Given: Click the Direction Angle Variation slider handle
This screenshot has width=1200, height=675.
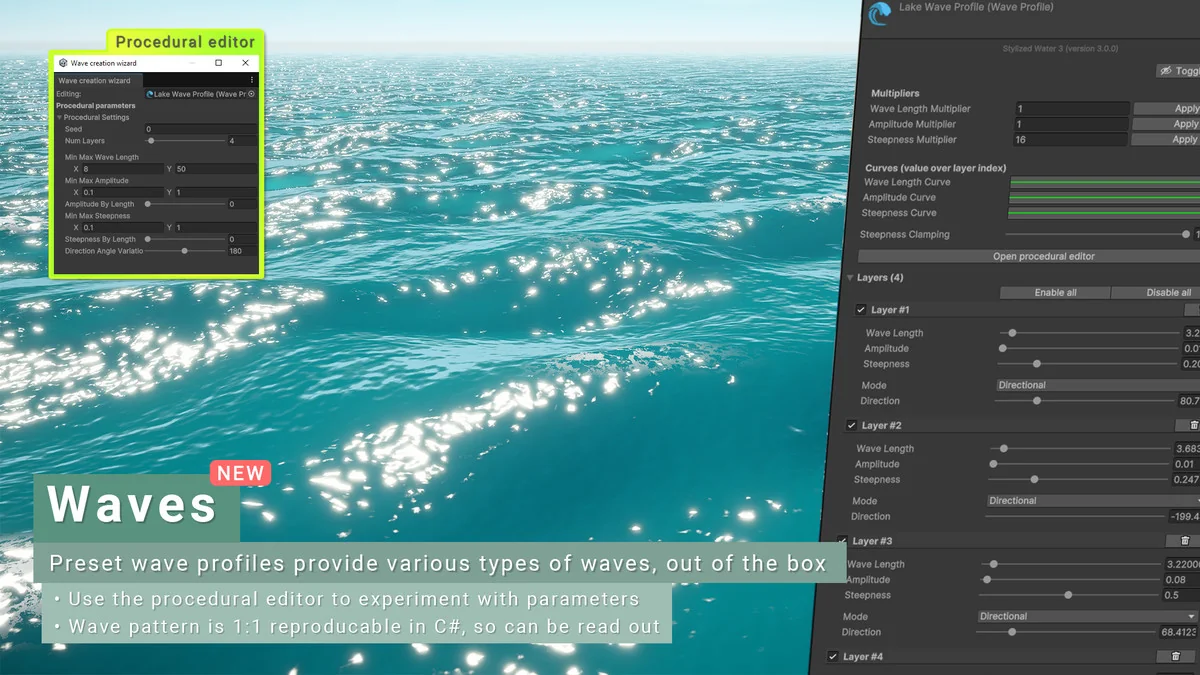Looking at the screenshot, I should click(184, 251).
